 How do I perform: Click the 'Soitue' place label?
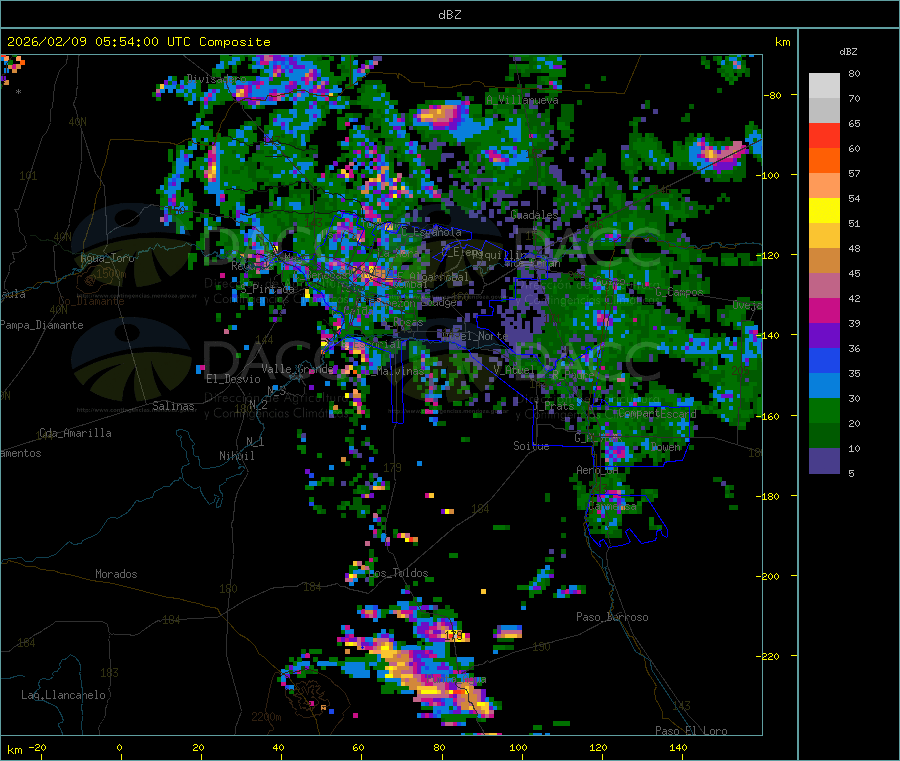[531, 446]
